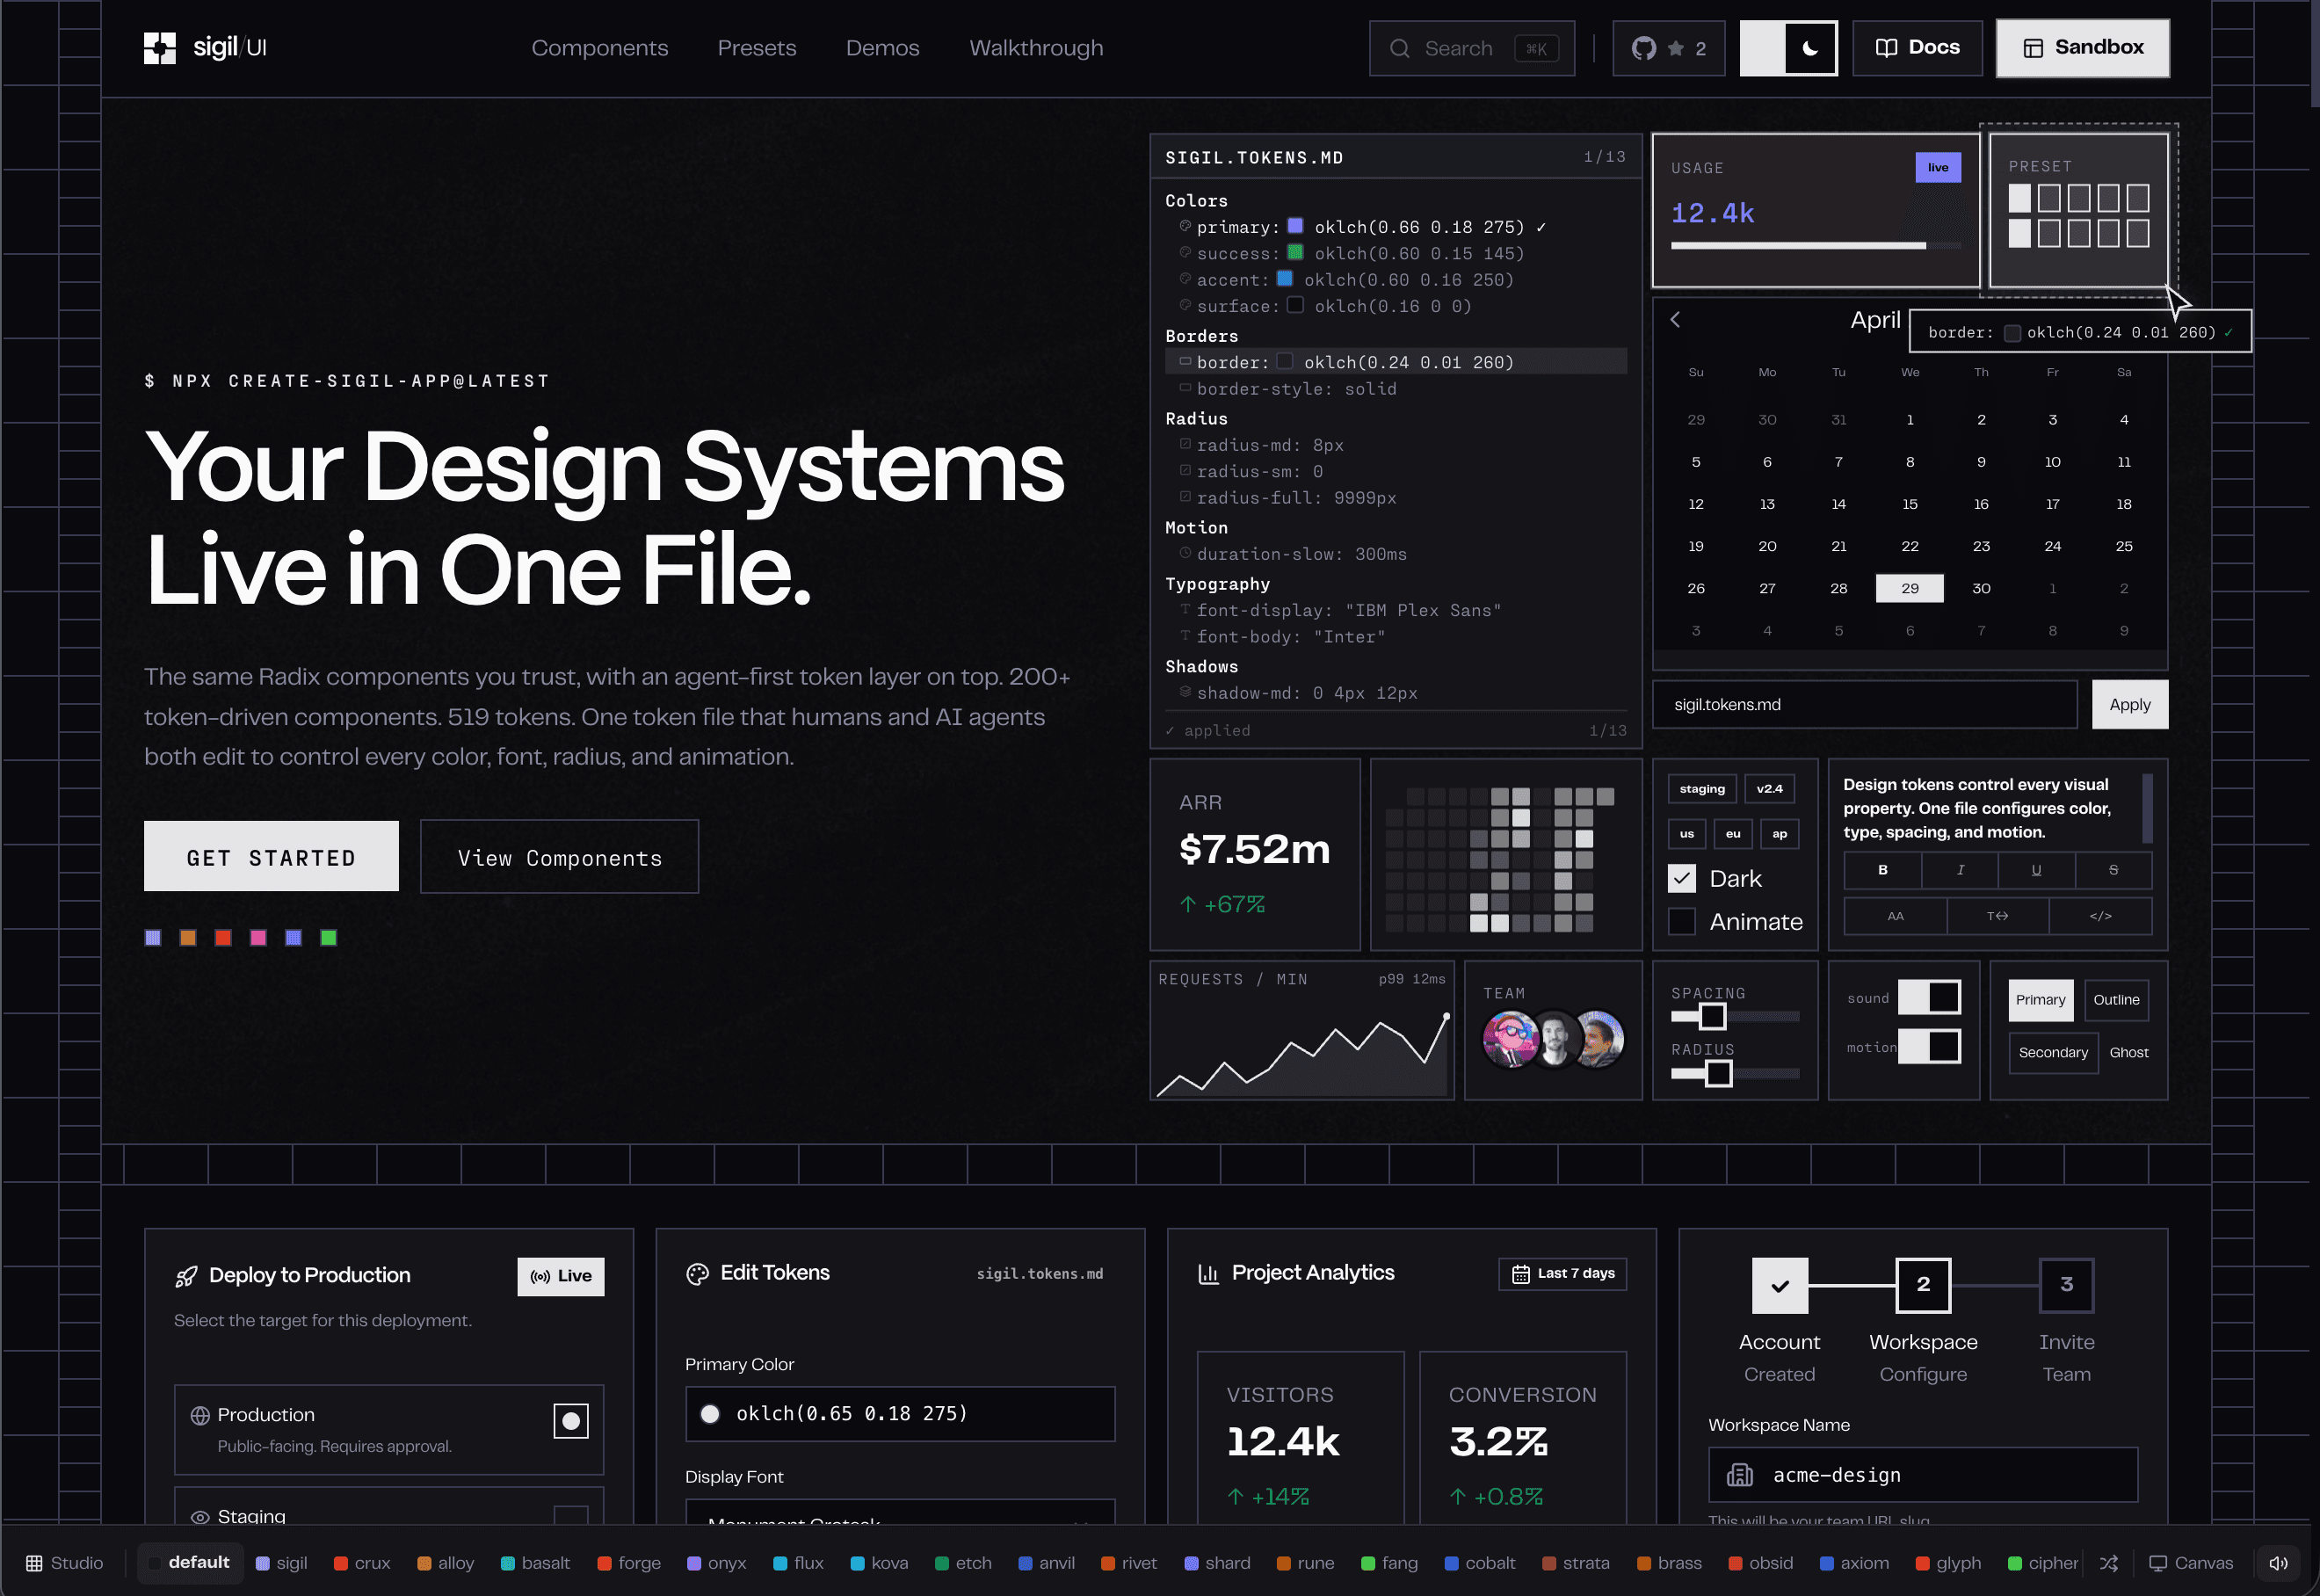Toggle bold formatting button

[1882, 870]
